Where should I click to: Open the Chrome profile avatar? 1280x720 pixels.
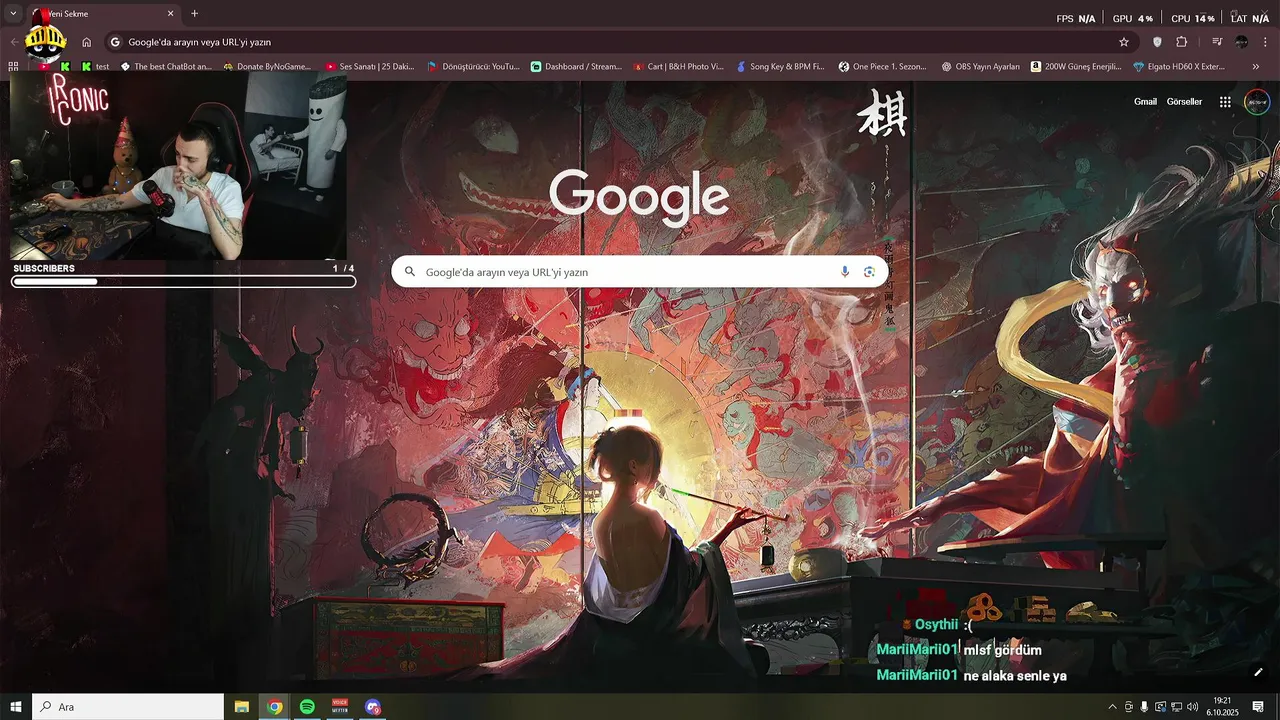pos(1242,42)
